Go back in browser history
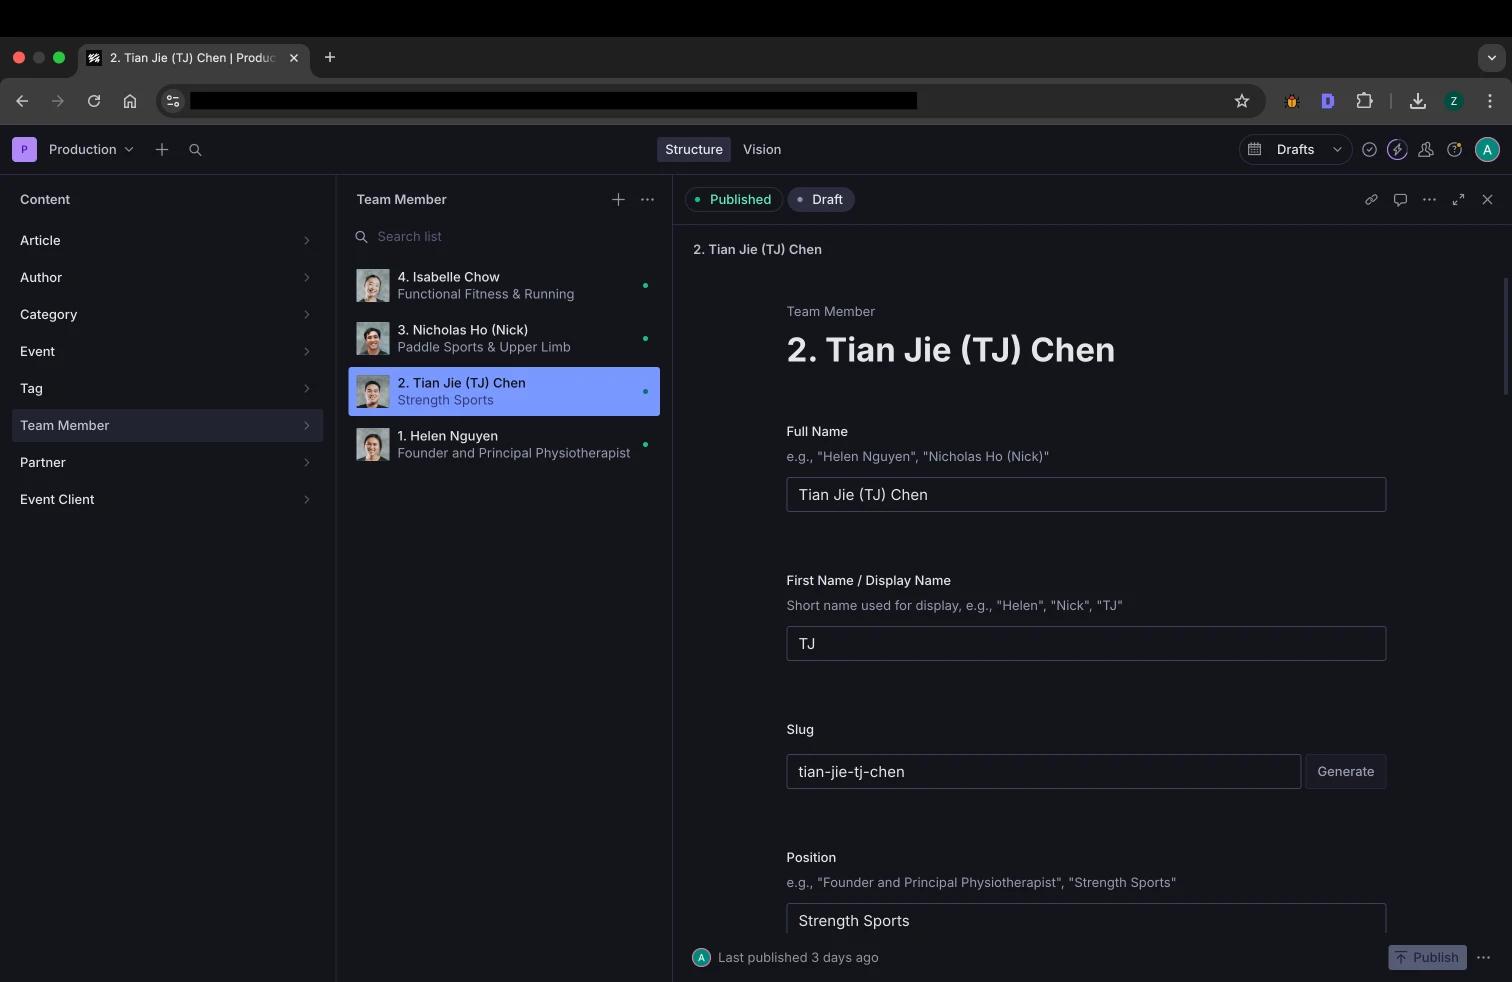 pyautogui.click(x=22, y=101)
